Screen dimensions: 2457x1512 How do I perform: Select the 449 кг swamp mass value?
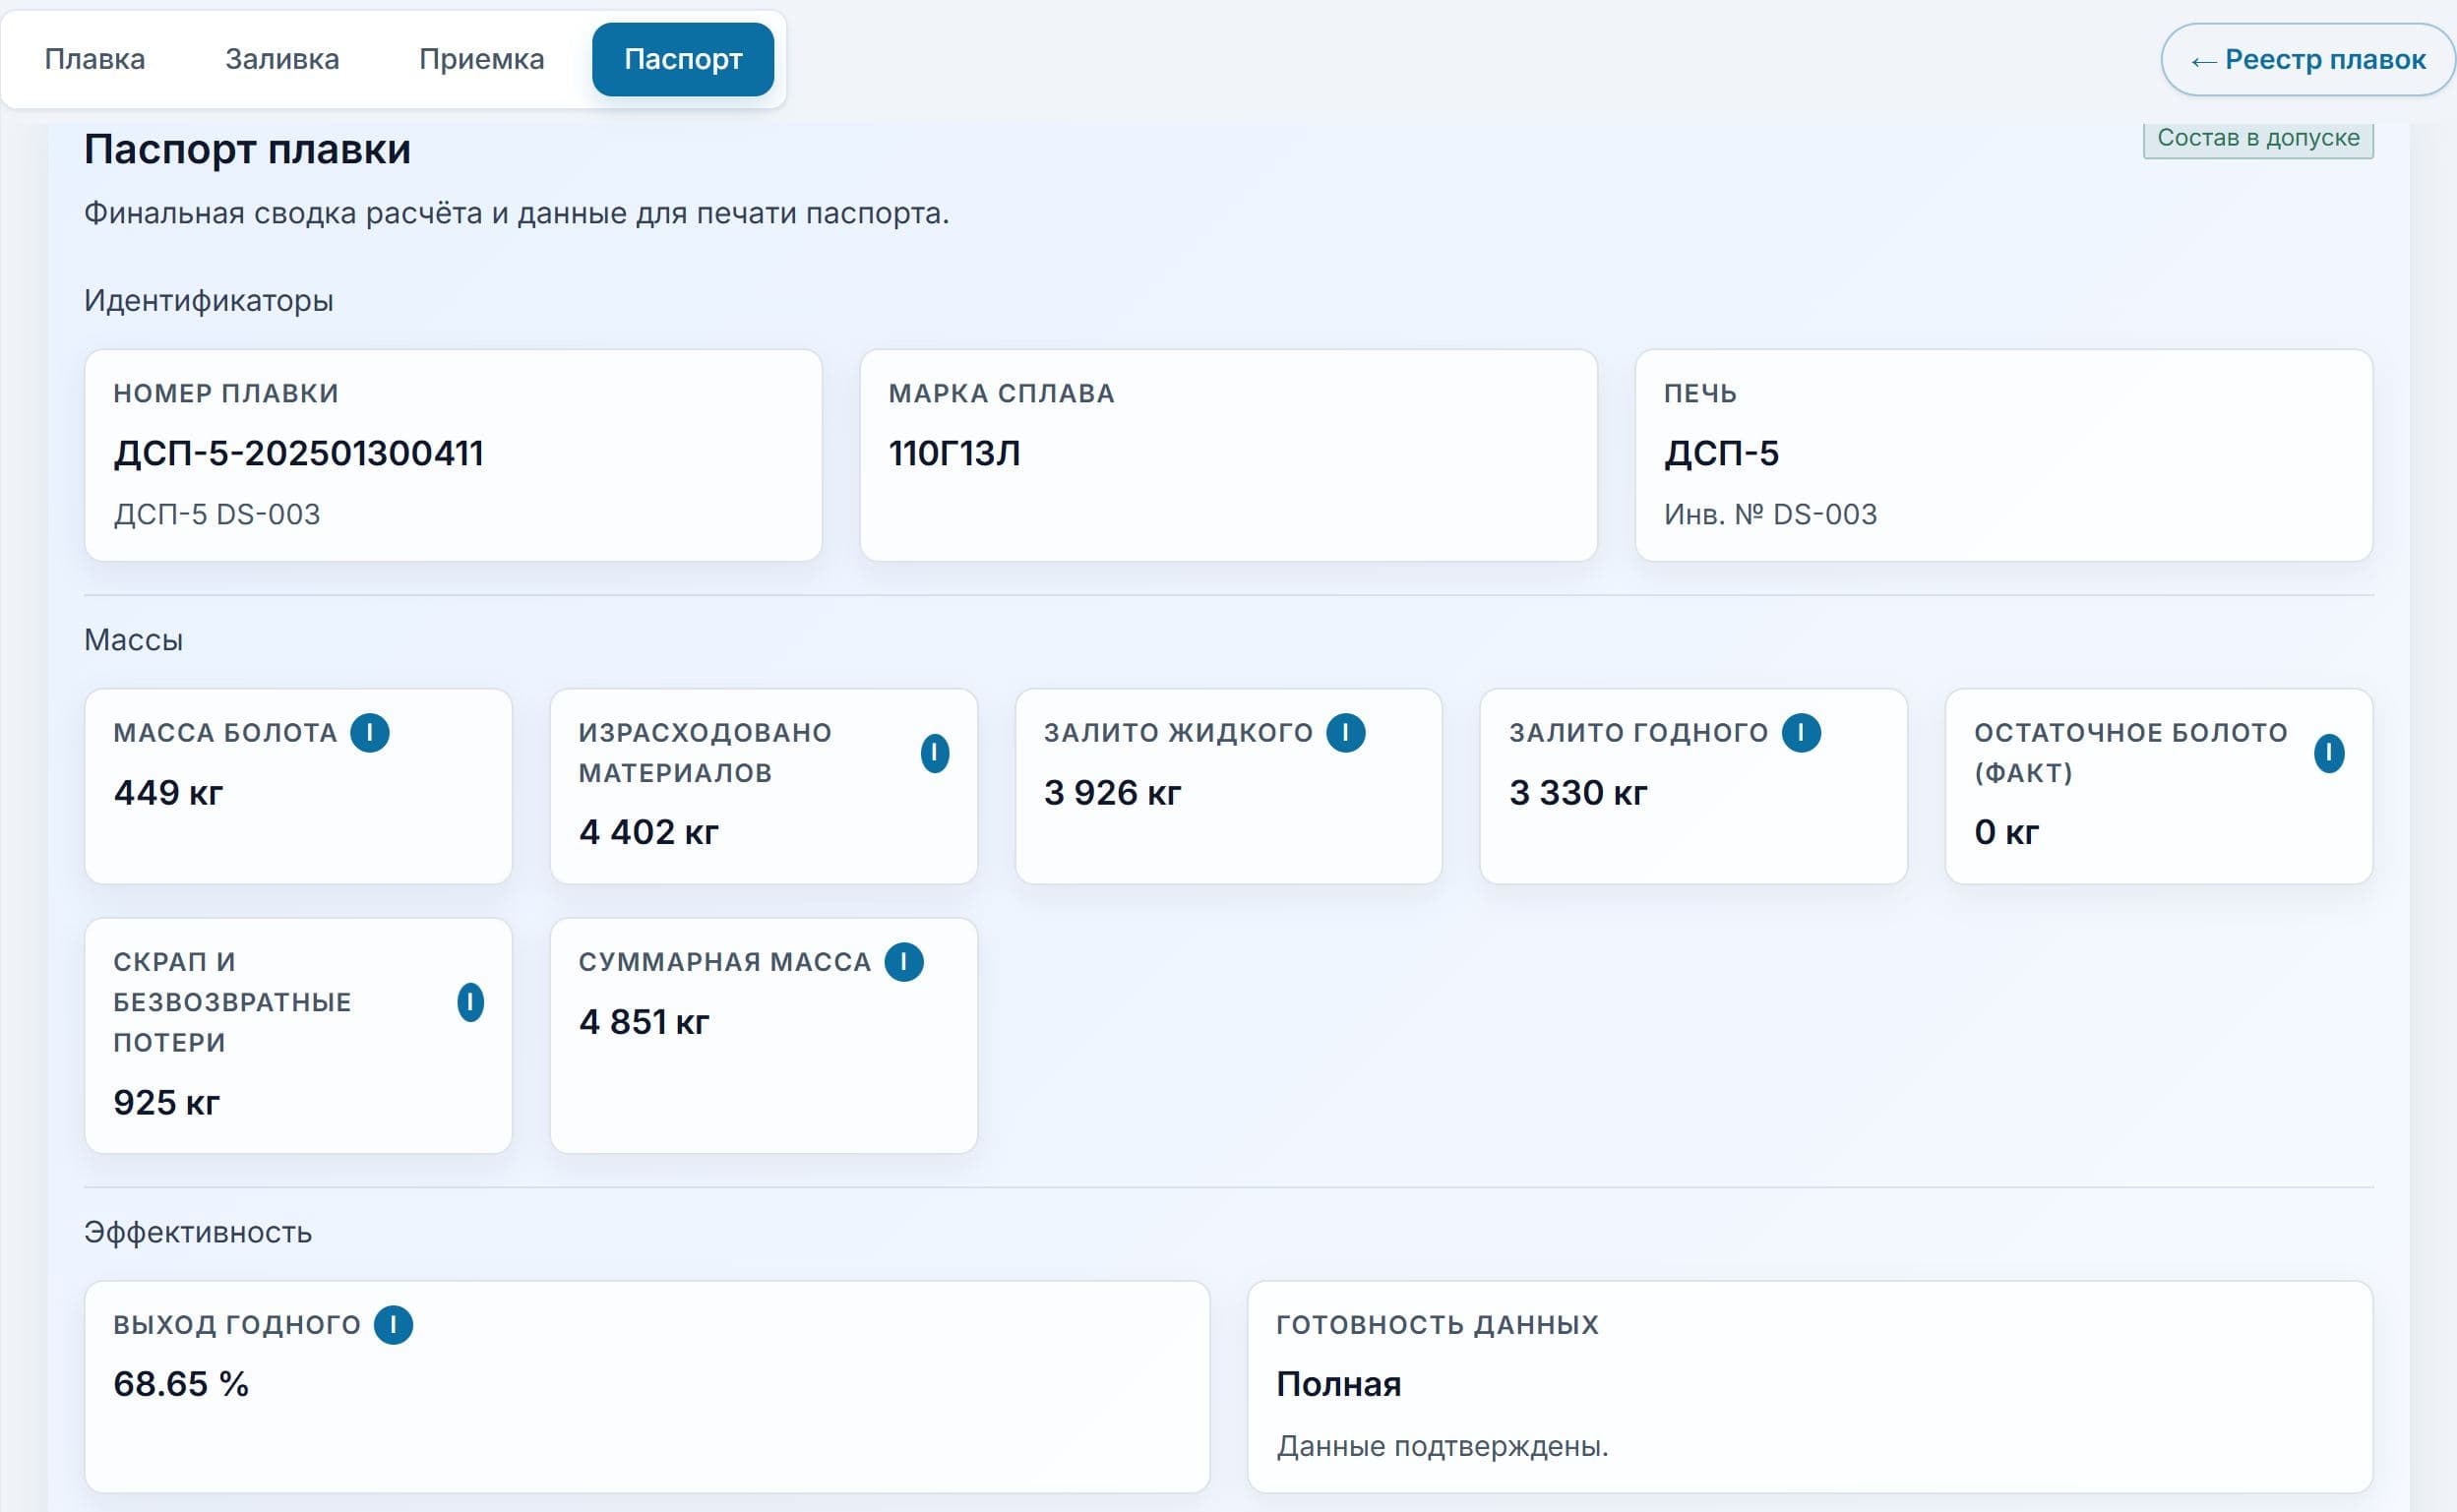(168, 793)
